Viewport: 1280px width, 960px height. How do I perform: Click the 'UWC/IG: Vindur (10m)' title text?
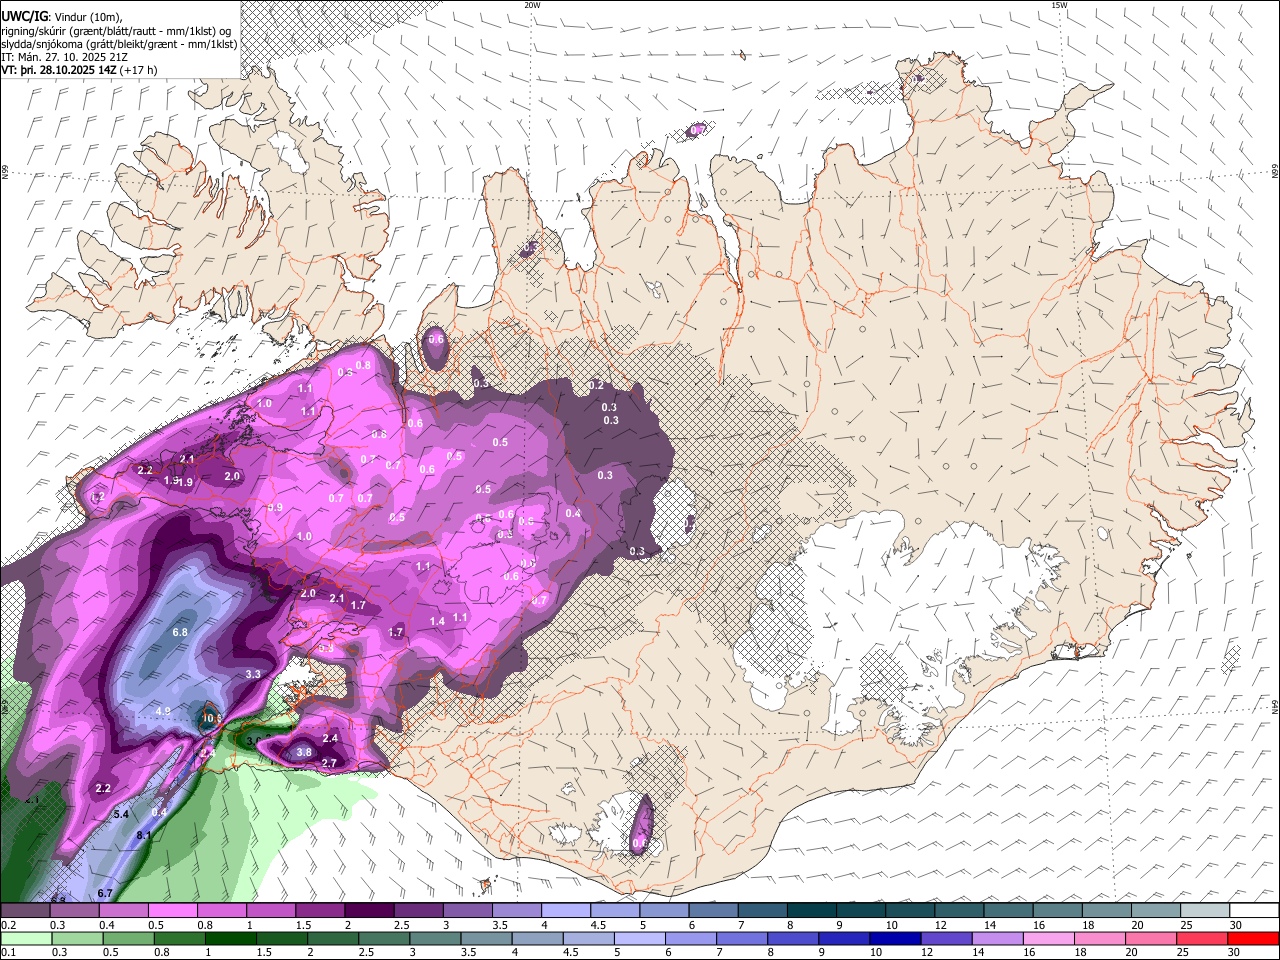(x=61, y=16)
